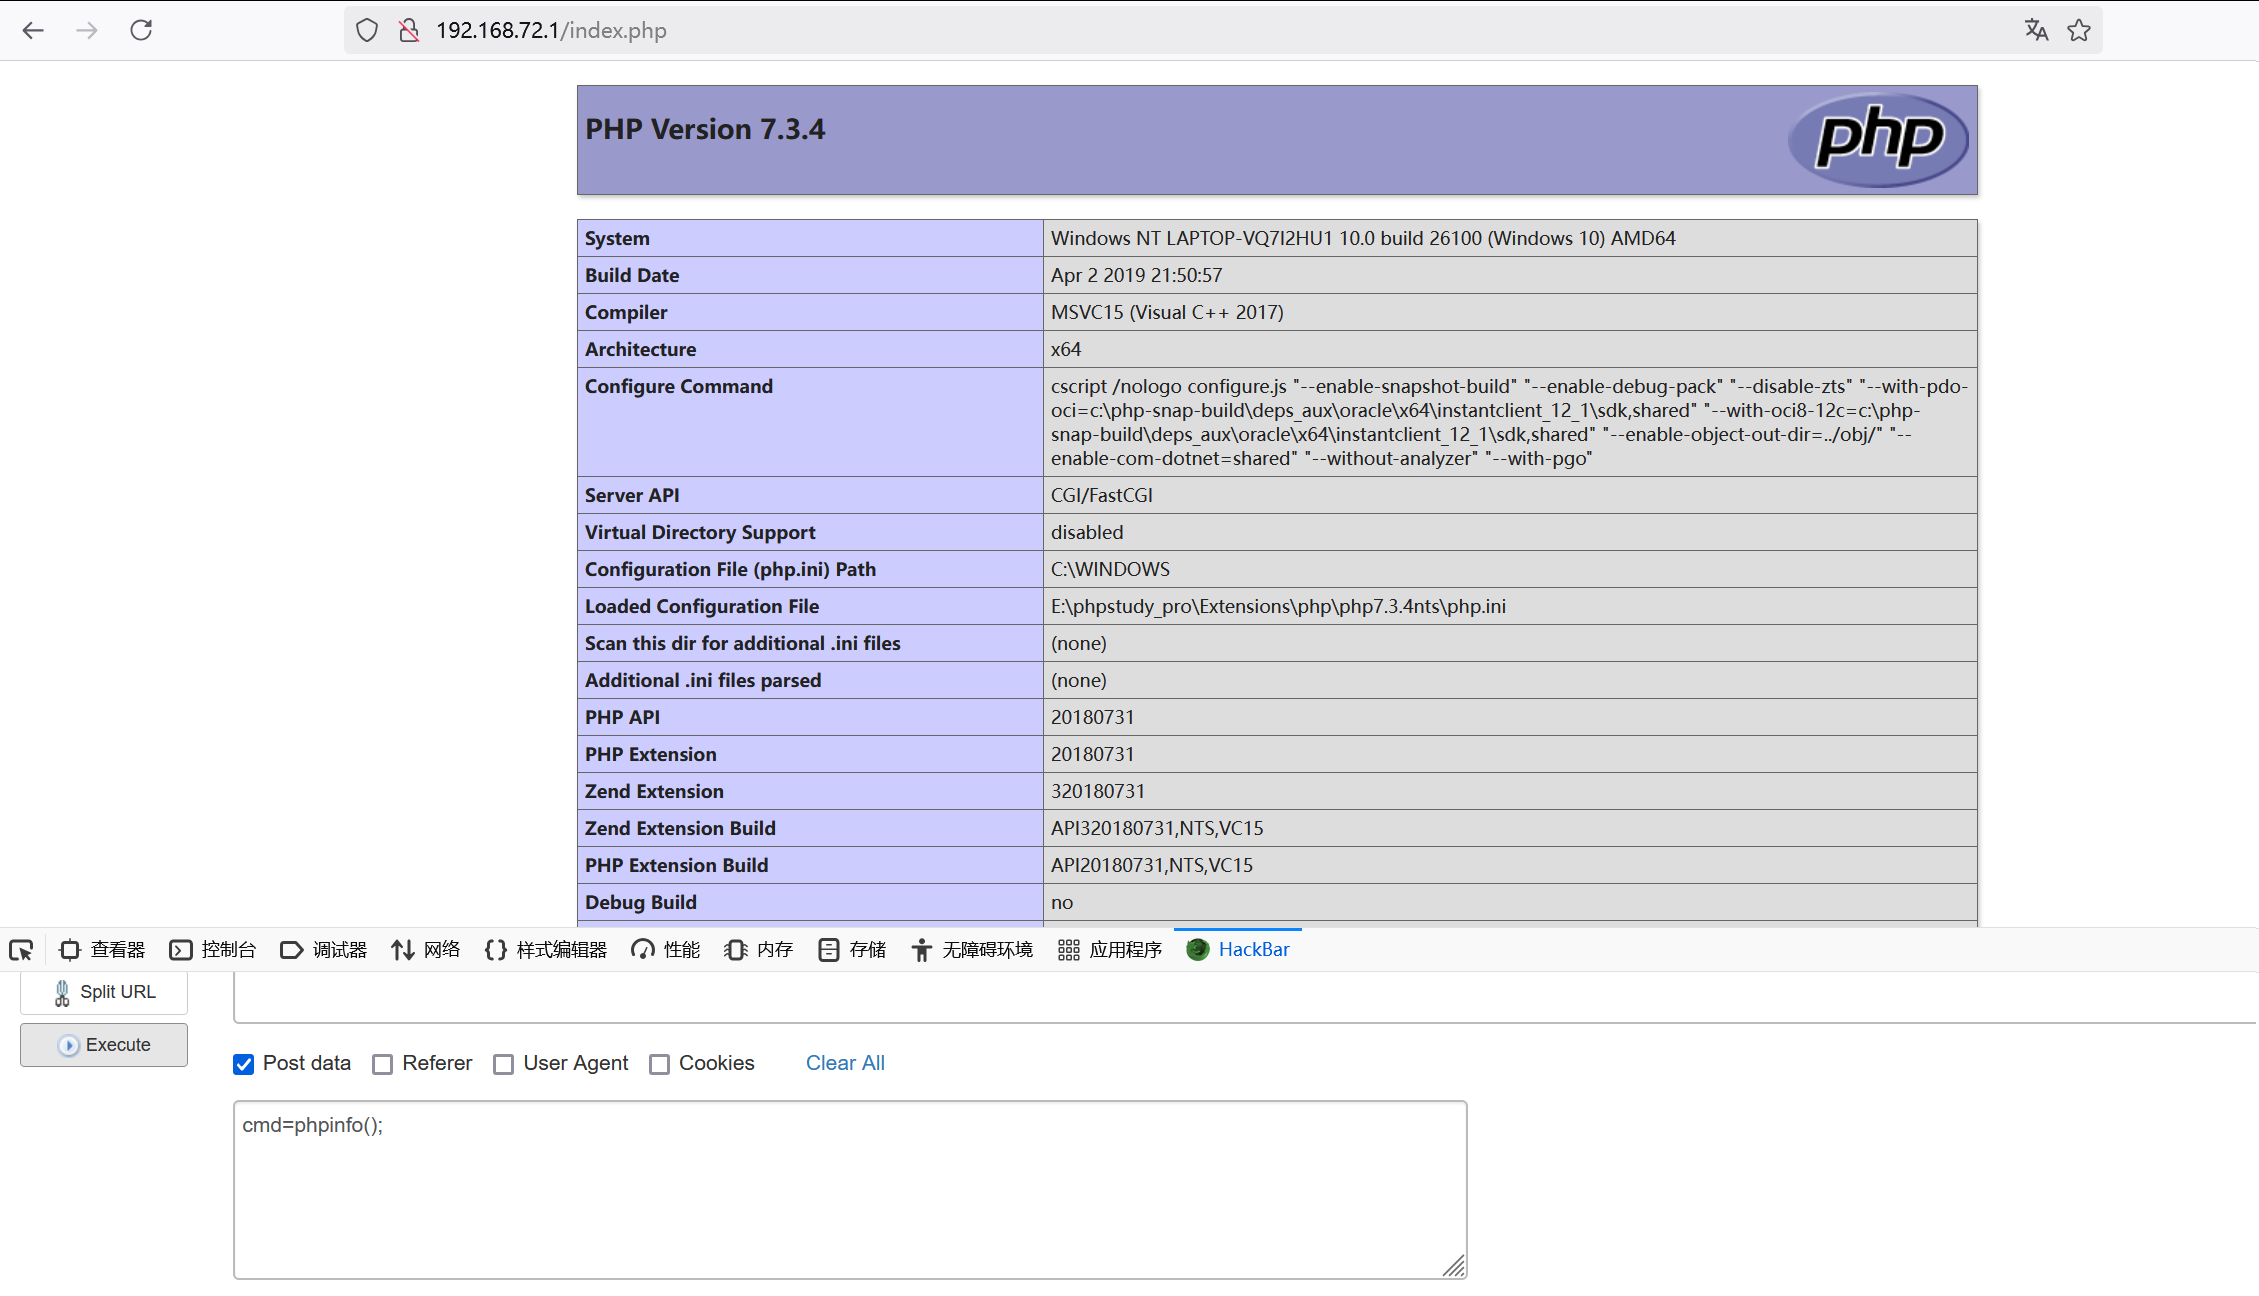Enable the Referer checkbox

click(383, 1064)
